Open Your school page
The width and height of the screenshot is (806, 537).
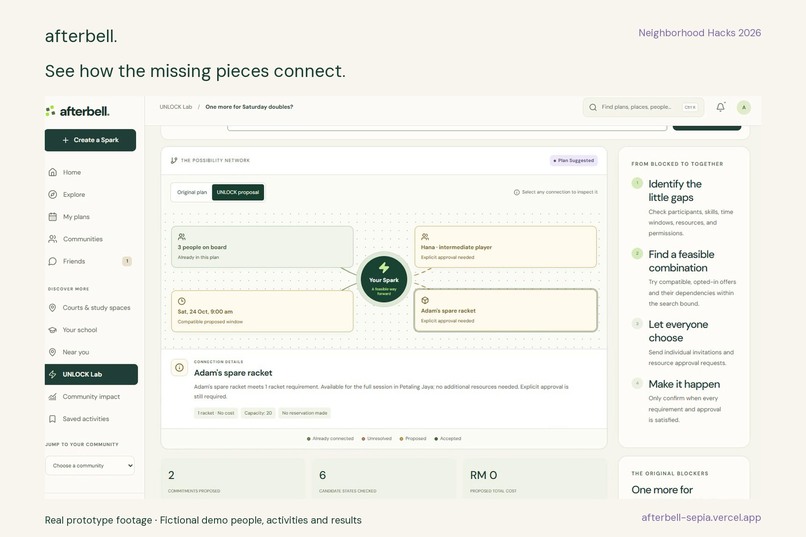[90, 330]
